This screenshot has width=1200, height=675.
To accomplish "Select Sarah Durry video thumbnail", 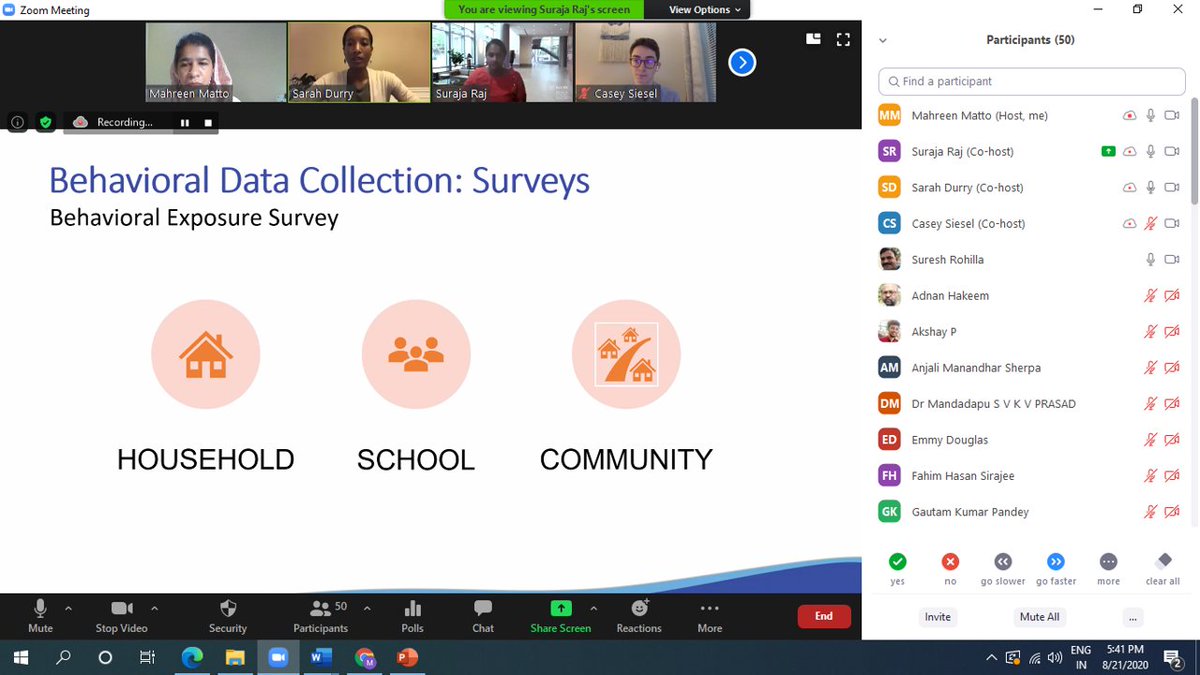I will tap(359, 62).
